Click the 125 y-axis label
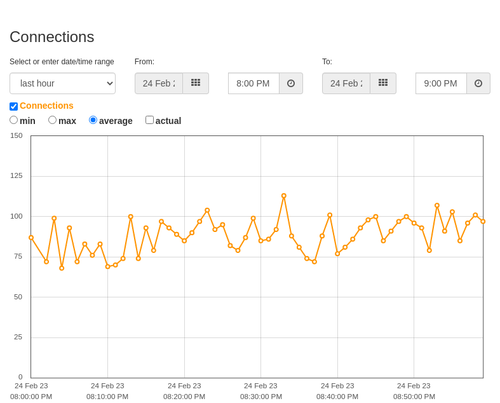The height and width of the screenshot is (403, 500). click(16, 176)
